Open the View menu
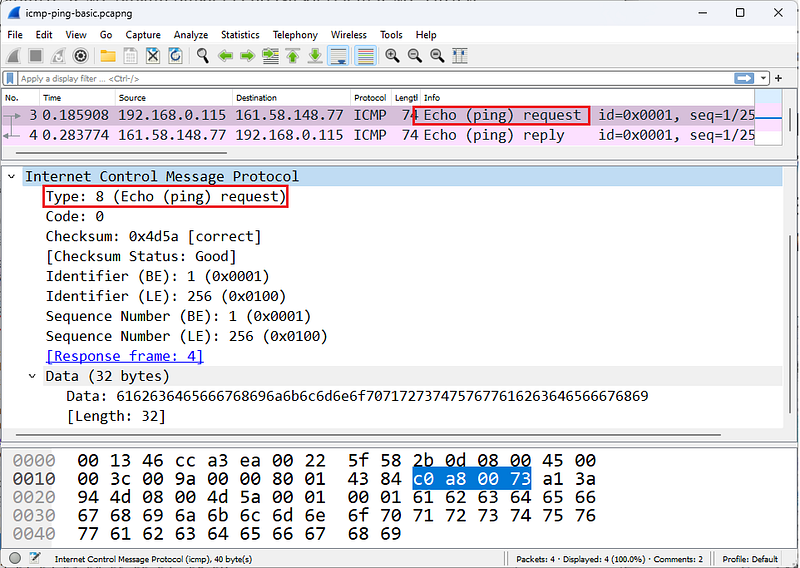 76,35
